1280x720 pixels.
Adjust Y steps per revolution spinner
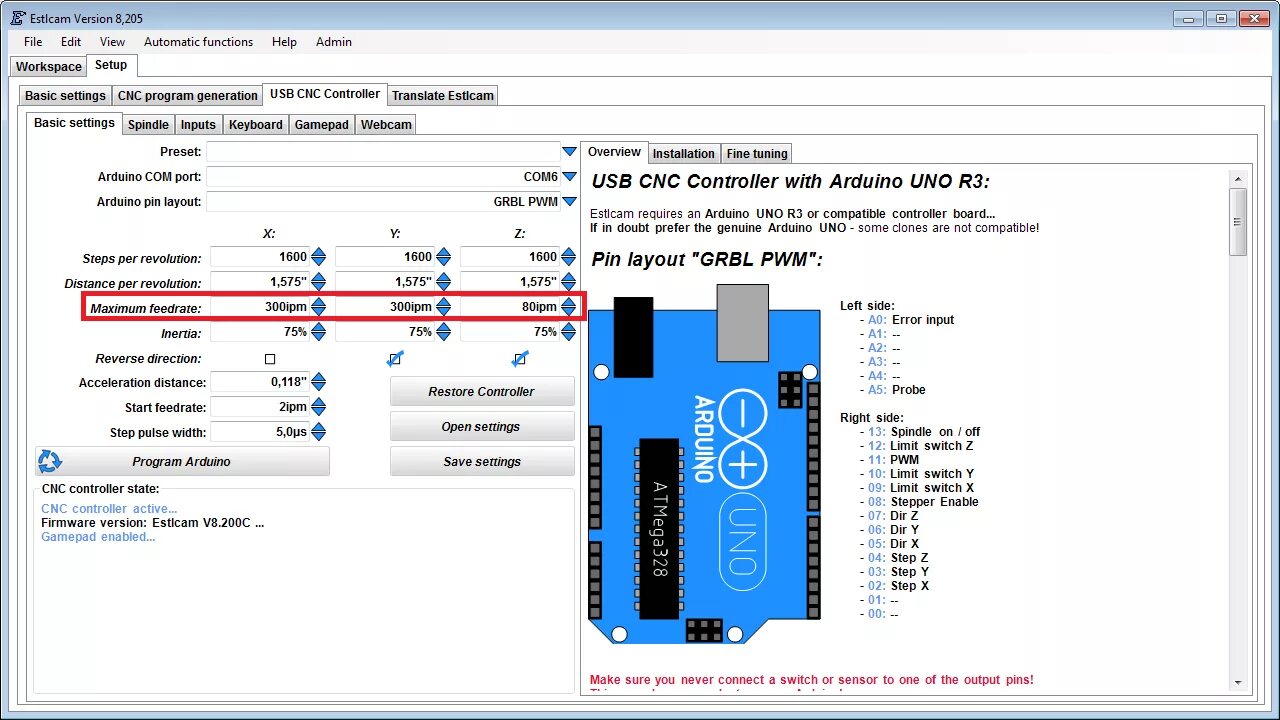443,257
